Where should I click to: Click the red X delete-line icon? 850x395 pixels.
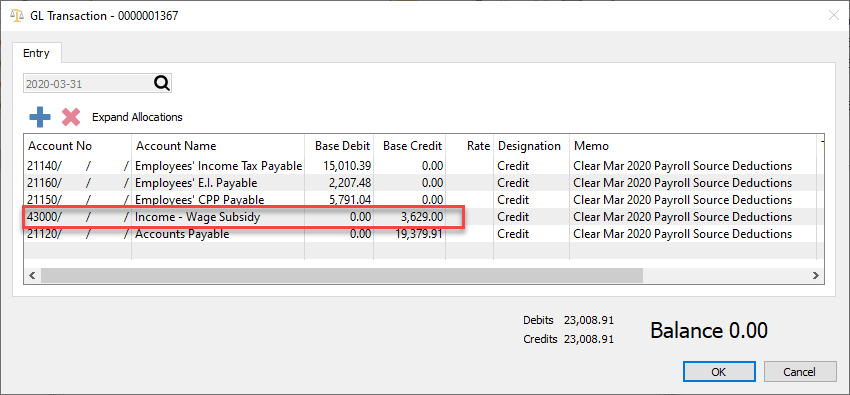click(x=71, y=117)
